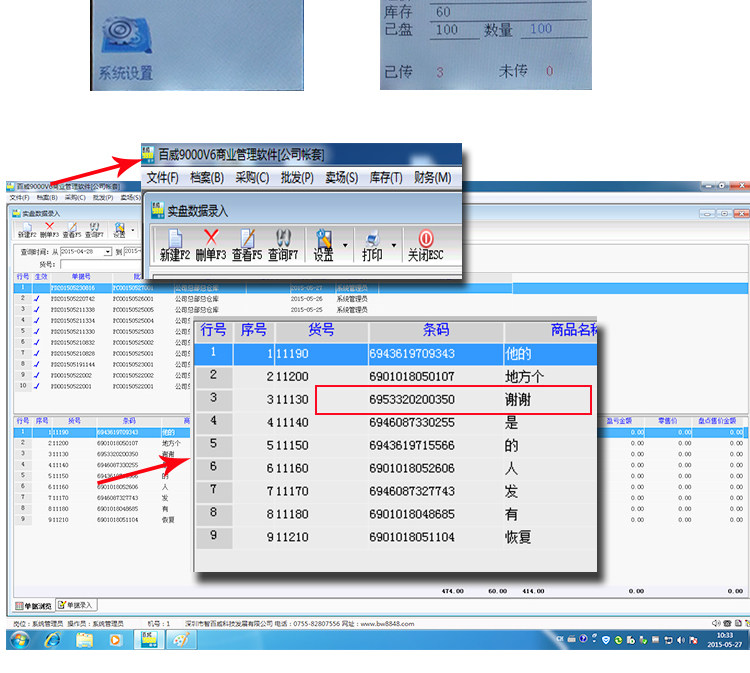
Task: Toggle 生效 checkmark for PD201505210832 row
Action: (37, 342)
